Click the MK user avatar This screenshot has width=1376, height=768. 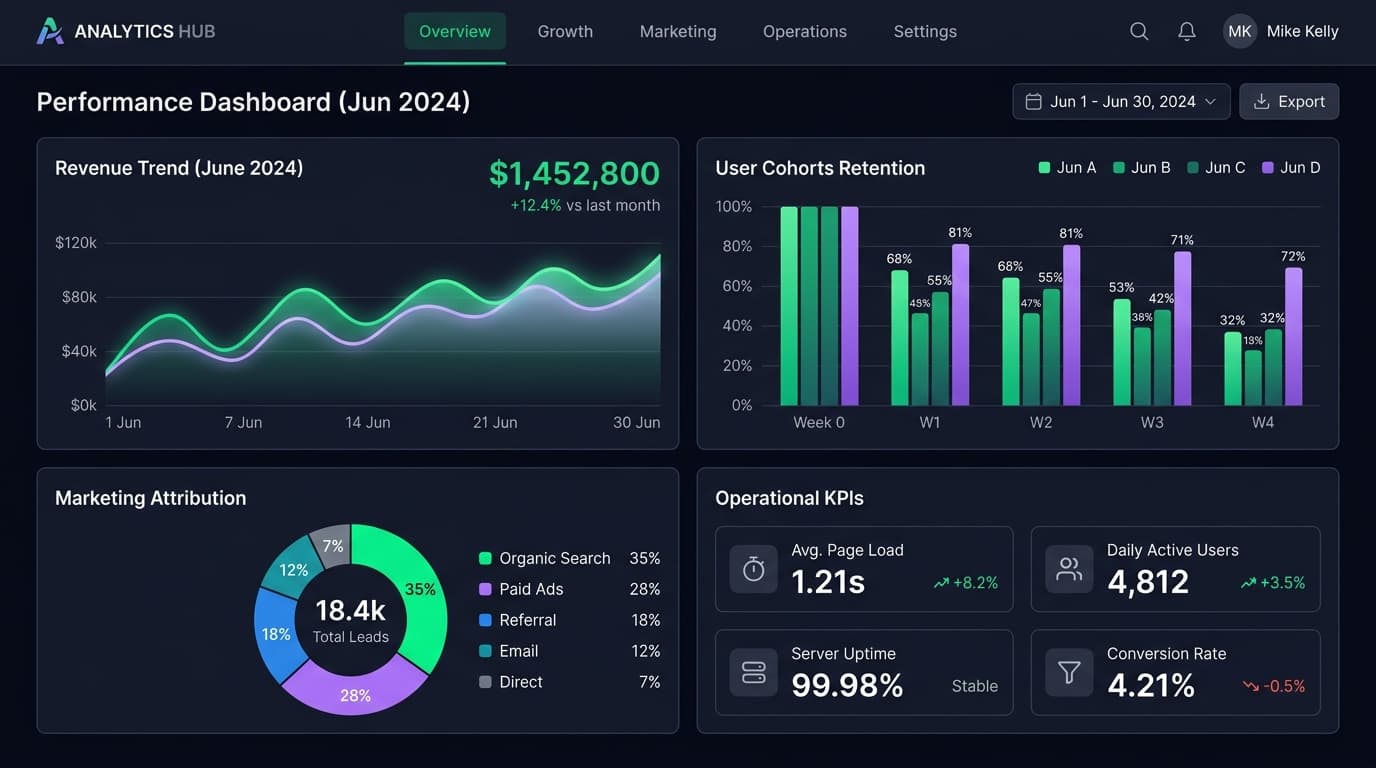(x=1240, y=31)
